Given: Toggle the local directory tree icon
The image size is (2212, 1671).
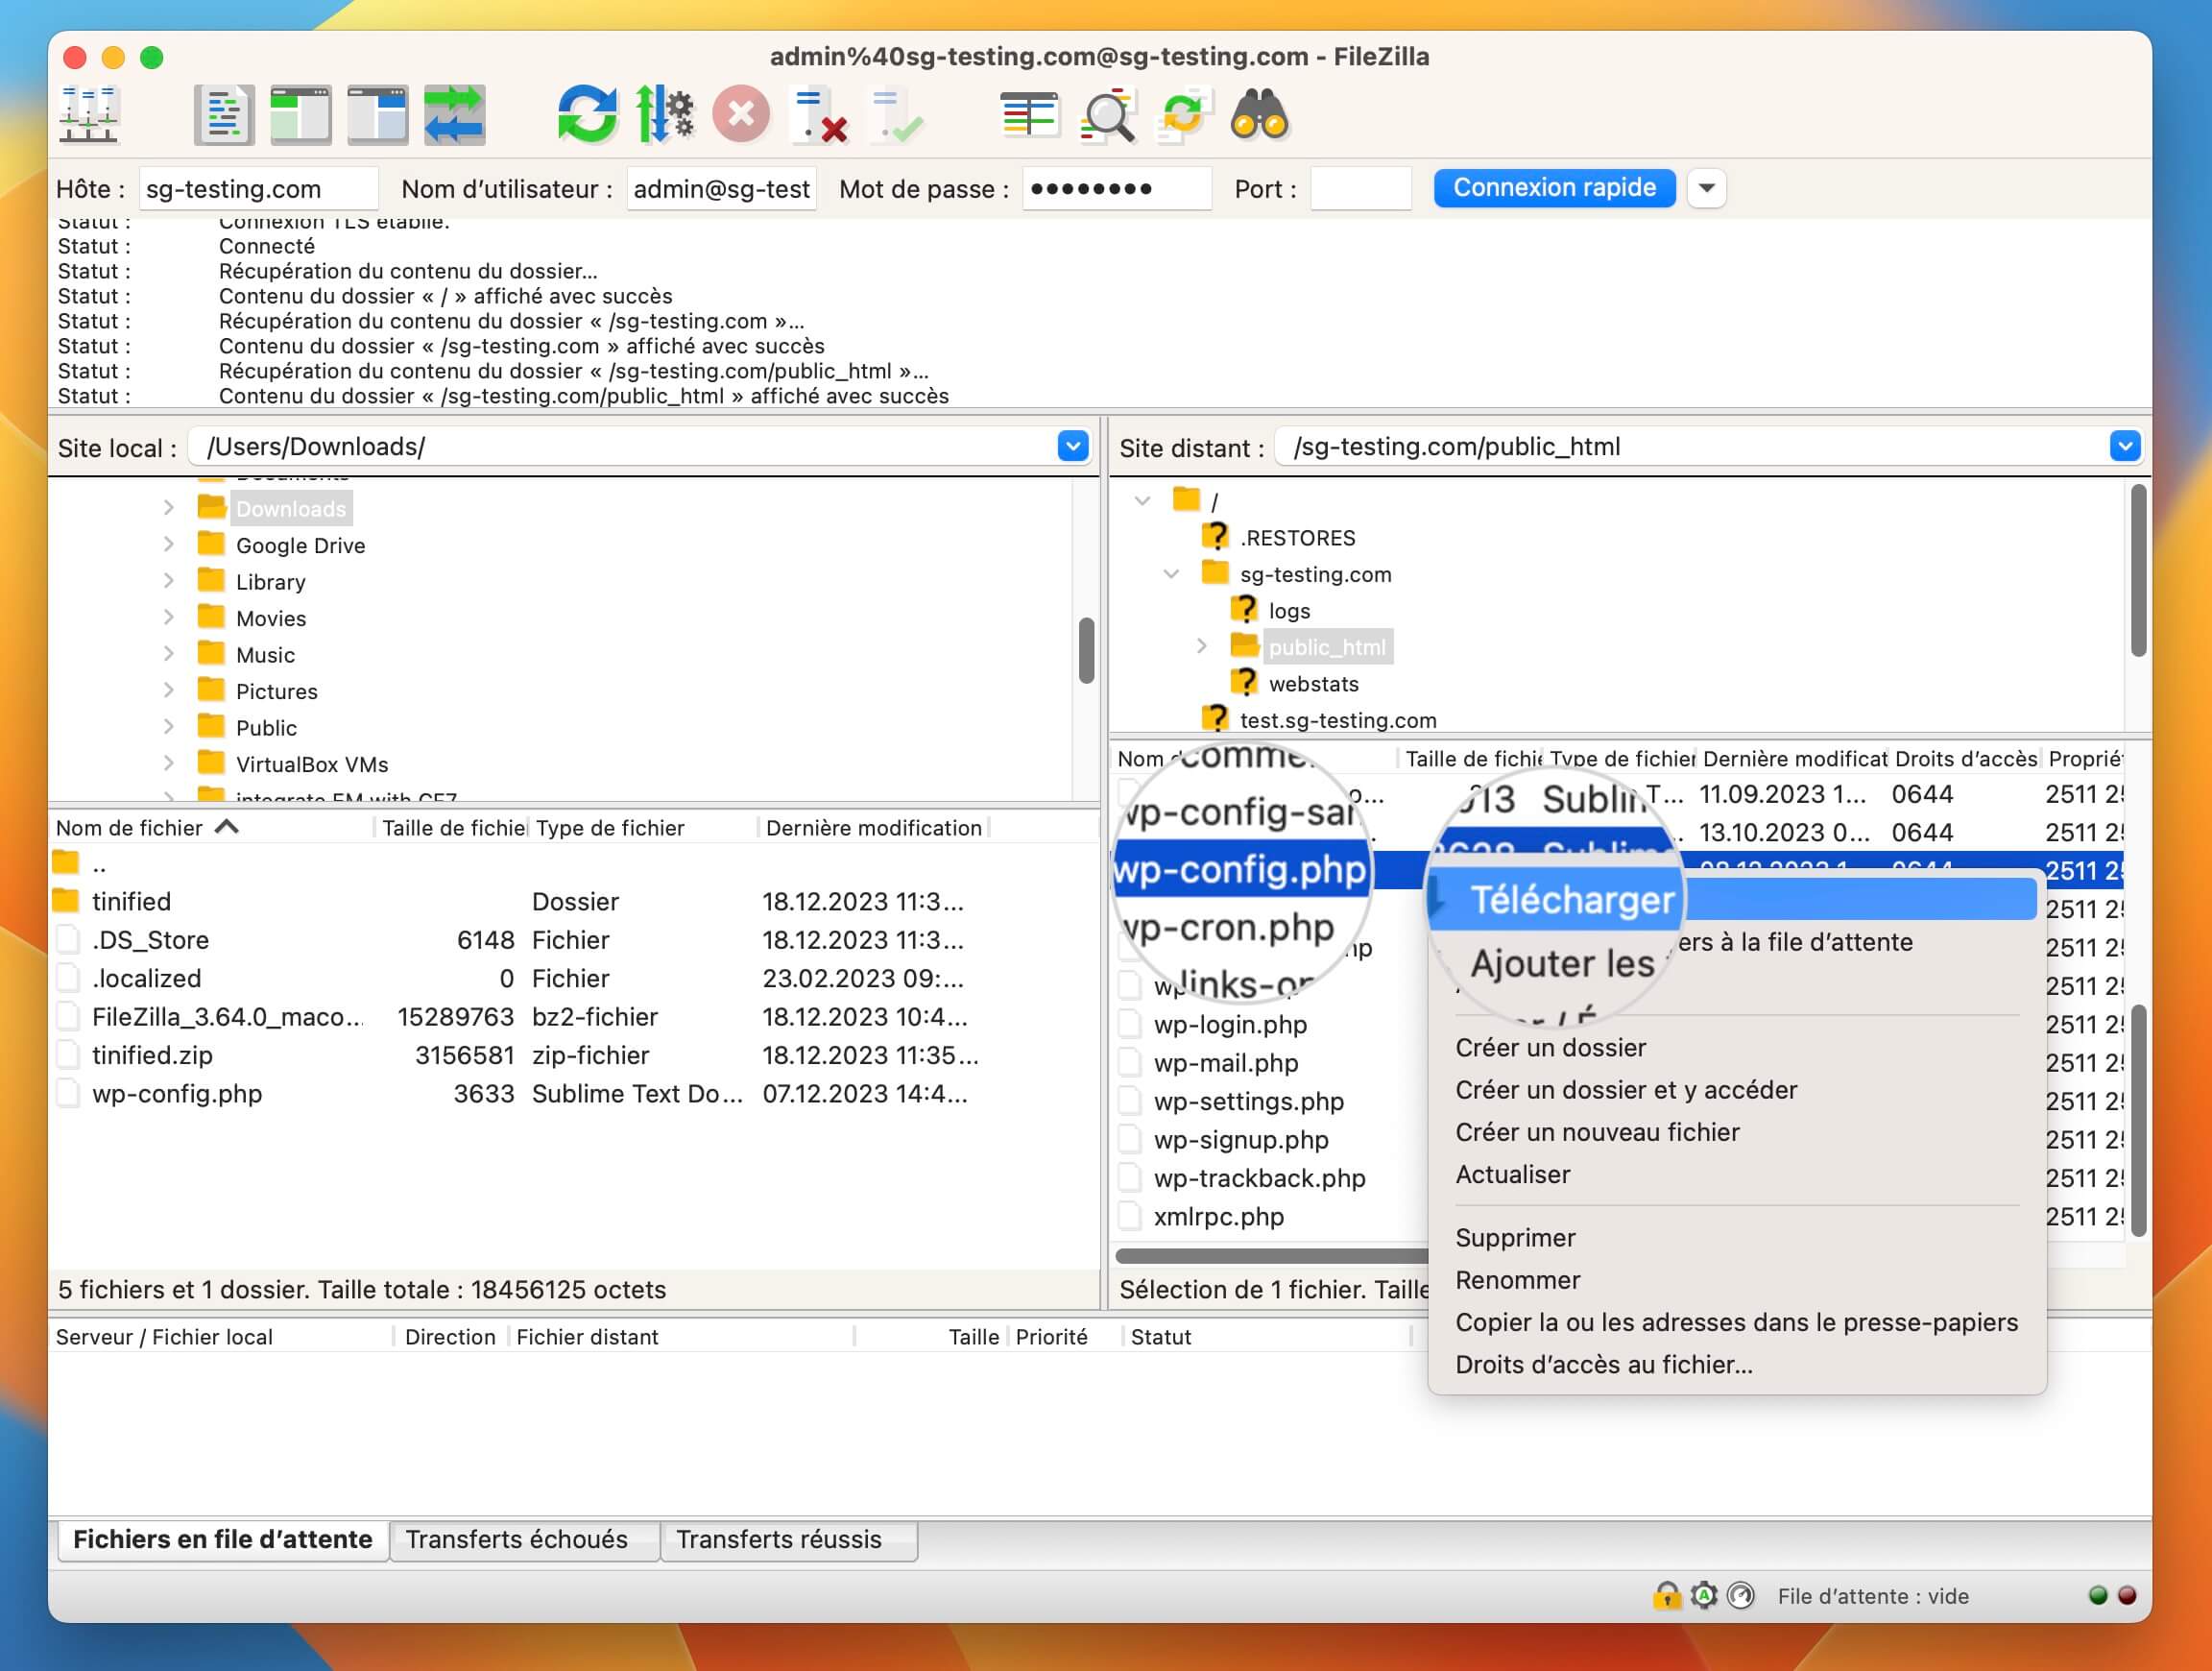Looking at the screenshot, I should click(x=301, y=115).
